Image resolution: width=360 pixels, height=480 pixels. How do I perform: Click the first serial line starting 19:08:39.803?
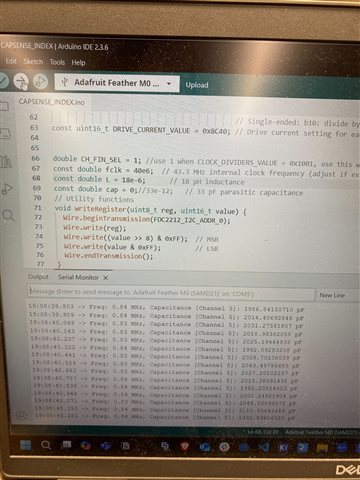tap(166, 308)
